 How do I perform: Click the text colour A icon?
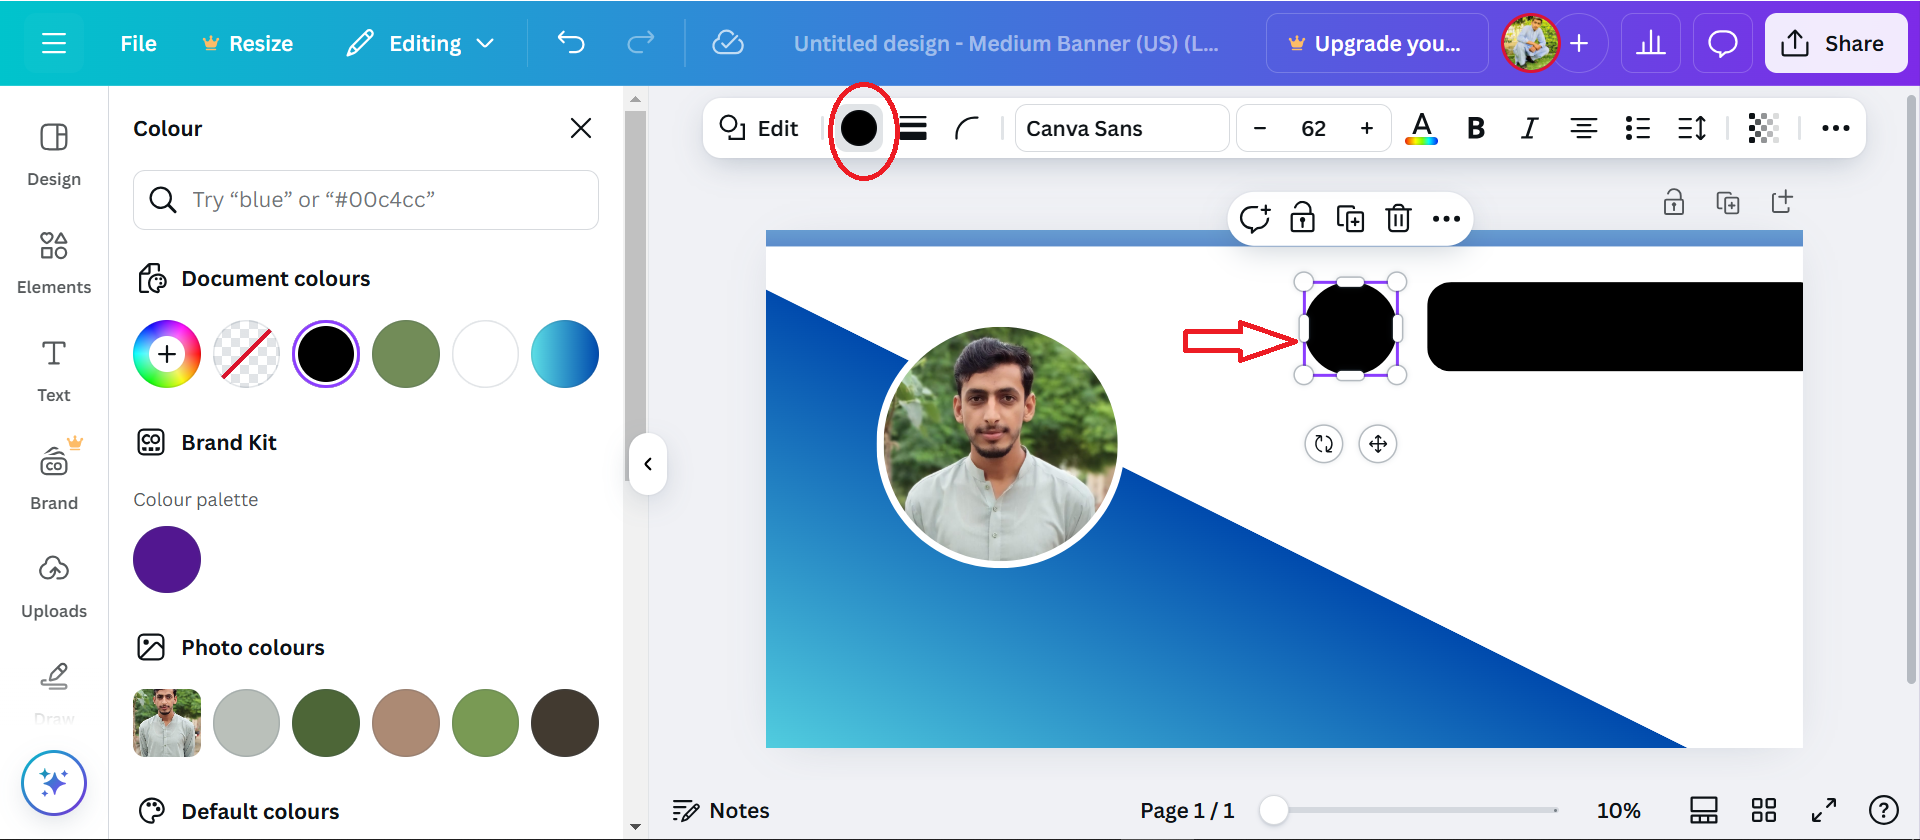[1421, 128]
